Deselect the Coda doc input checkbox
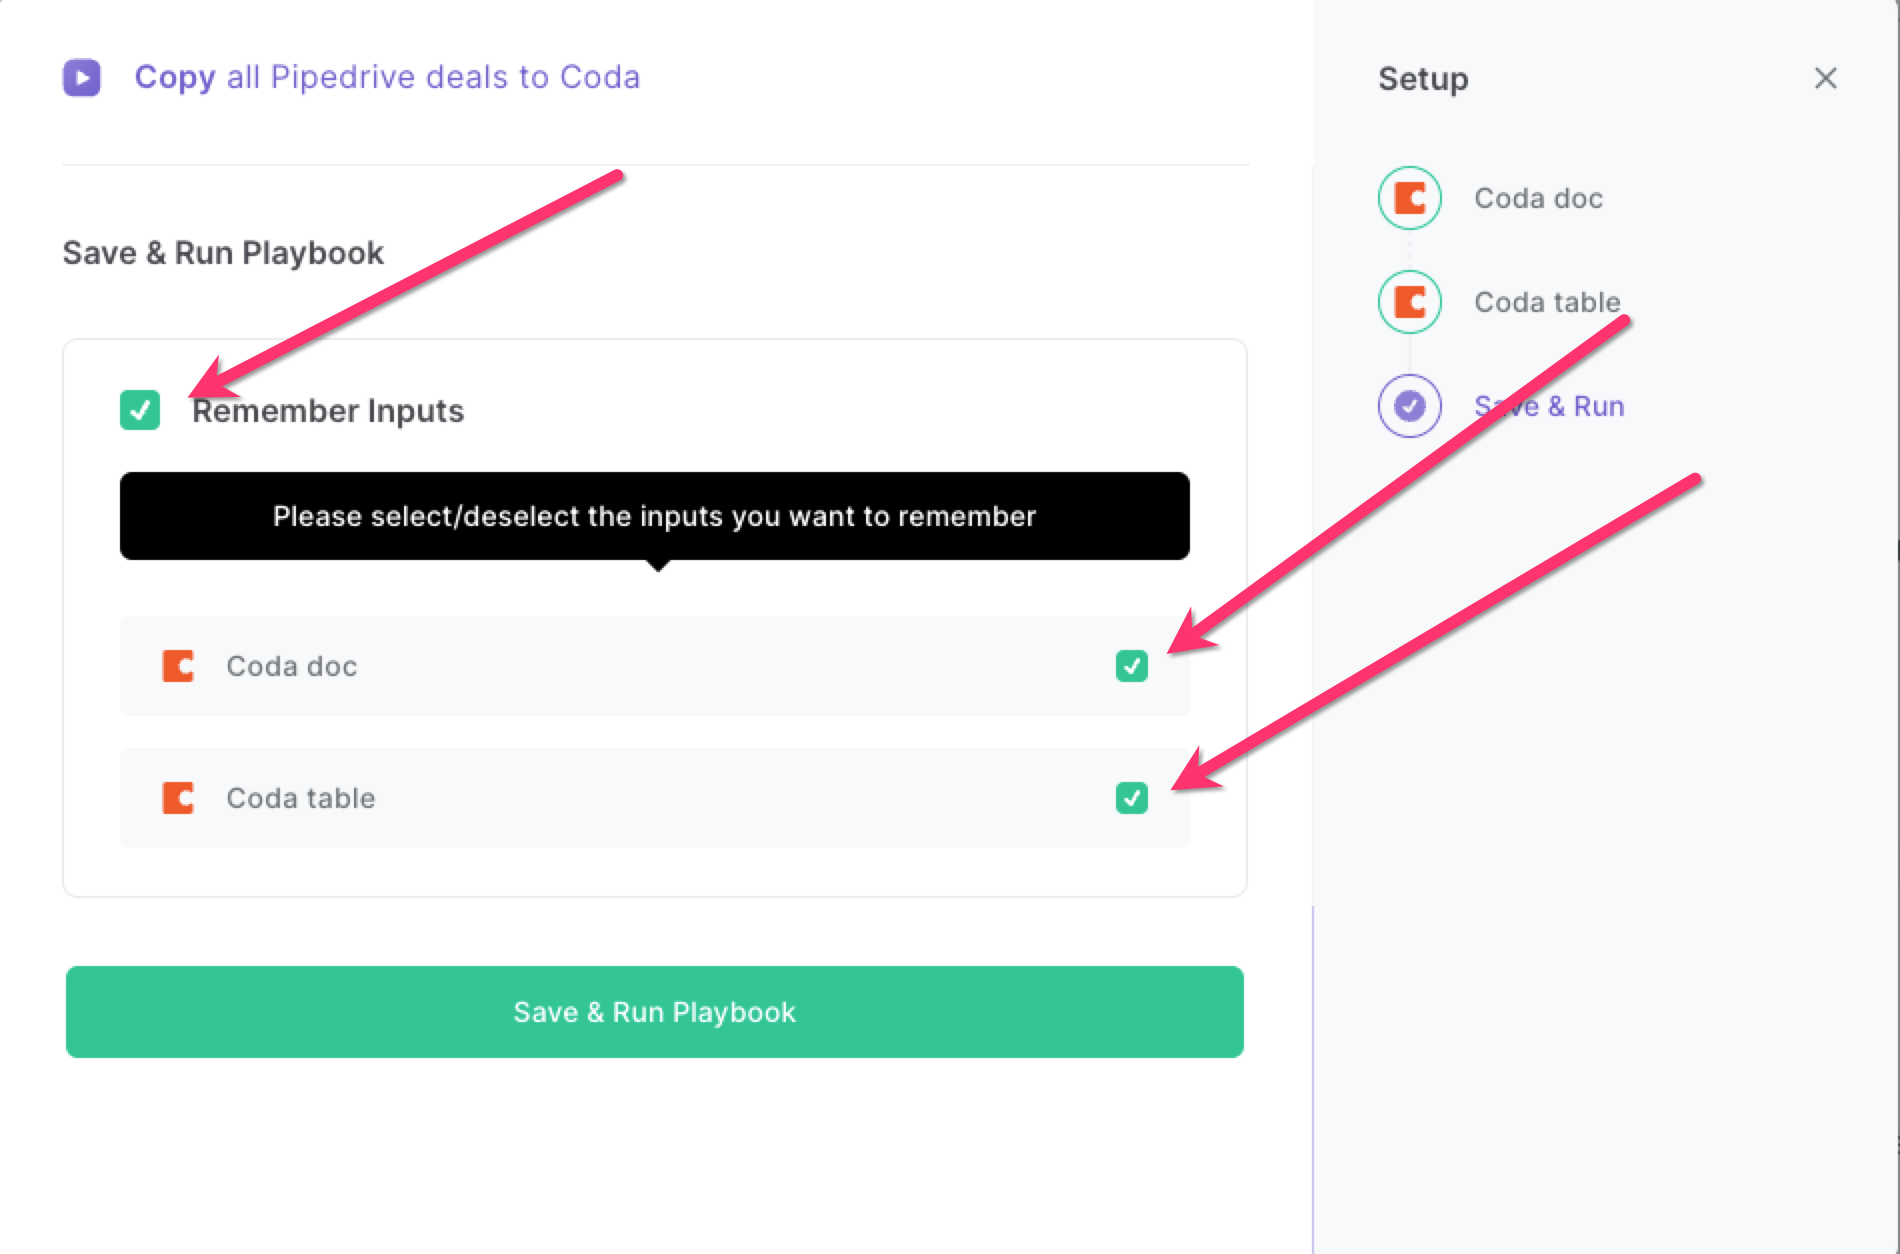Viewport: 1900px width, 1254px height. click(1132, 666)
